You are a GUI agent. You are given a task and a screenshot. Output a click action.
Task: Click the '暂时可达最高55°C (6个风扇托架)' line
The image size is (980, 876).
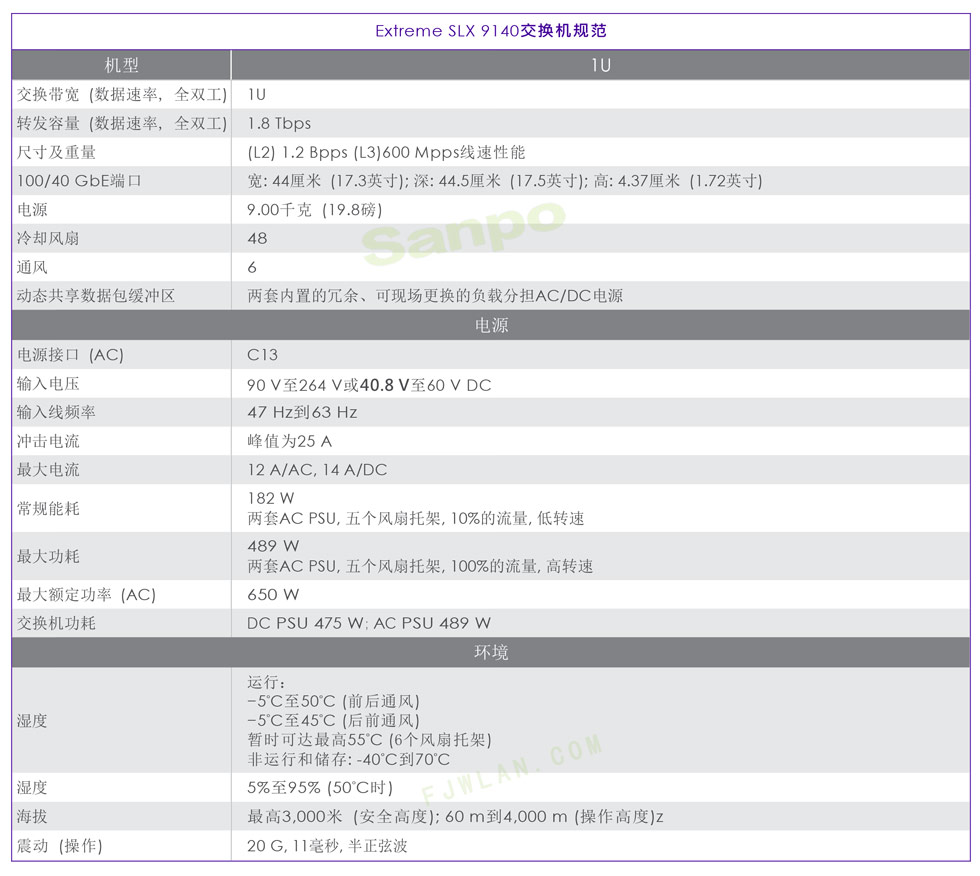coord(369,740)
